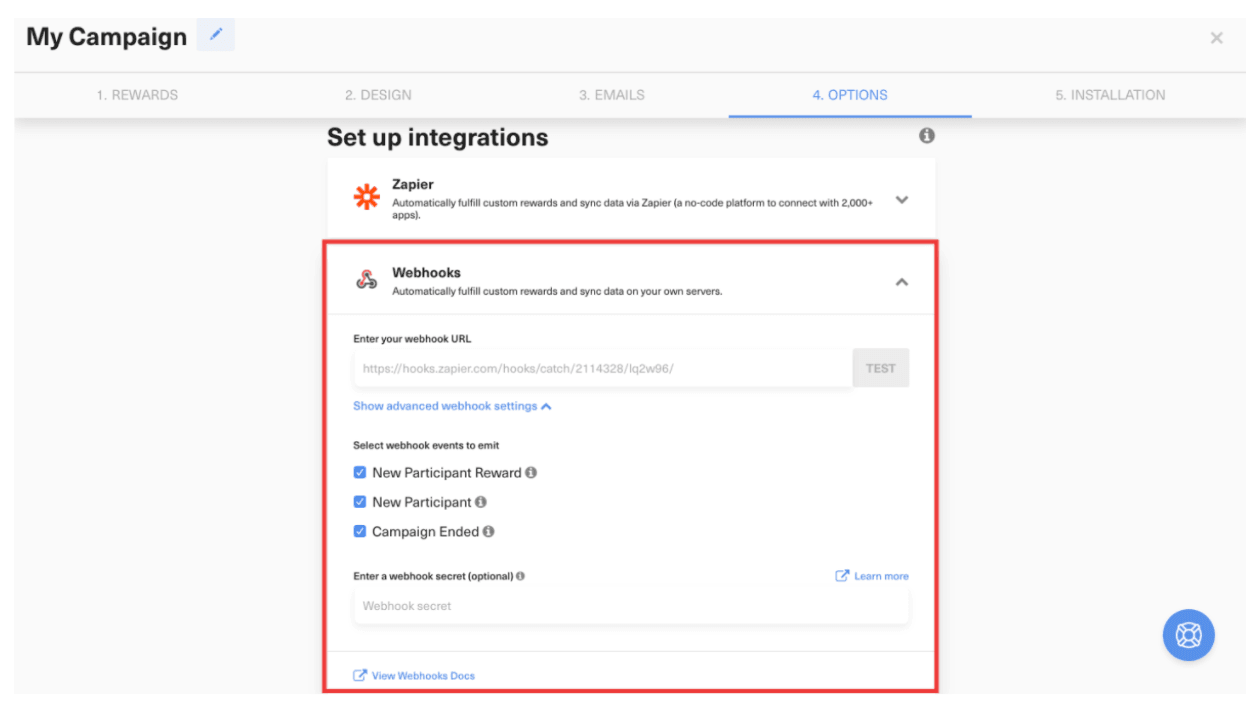Click the pencil icon to edit campaign name
Screen dimensions: 1246x701
[x=215, y=35]
